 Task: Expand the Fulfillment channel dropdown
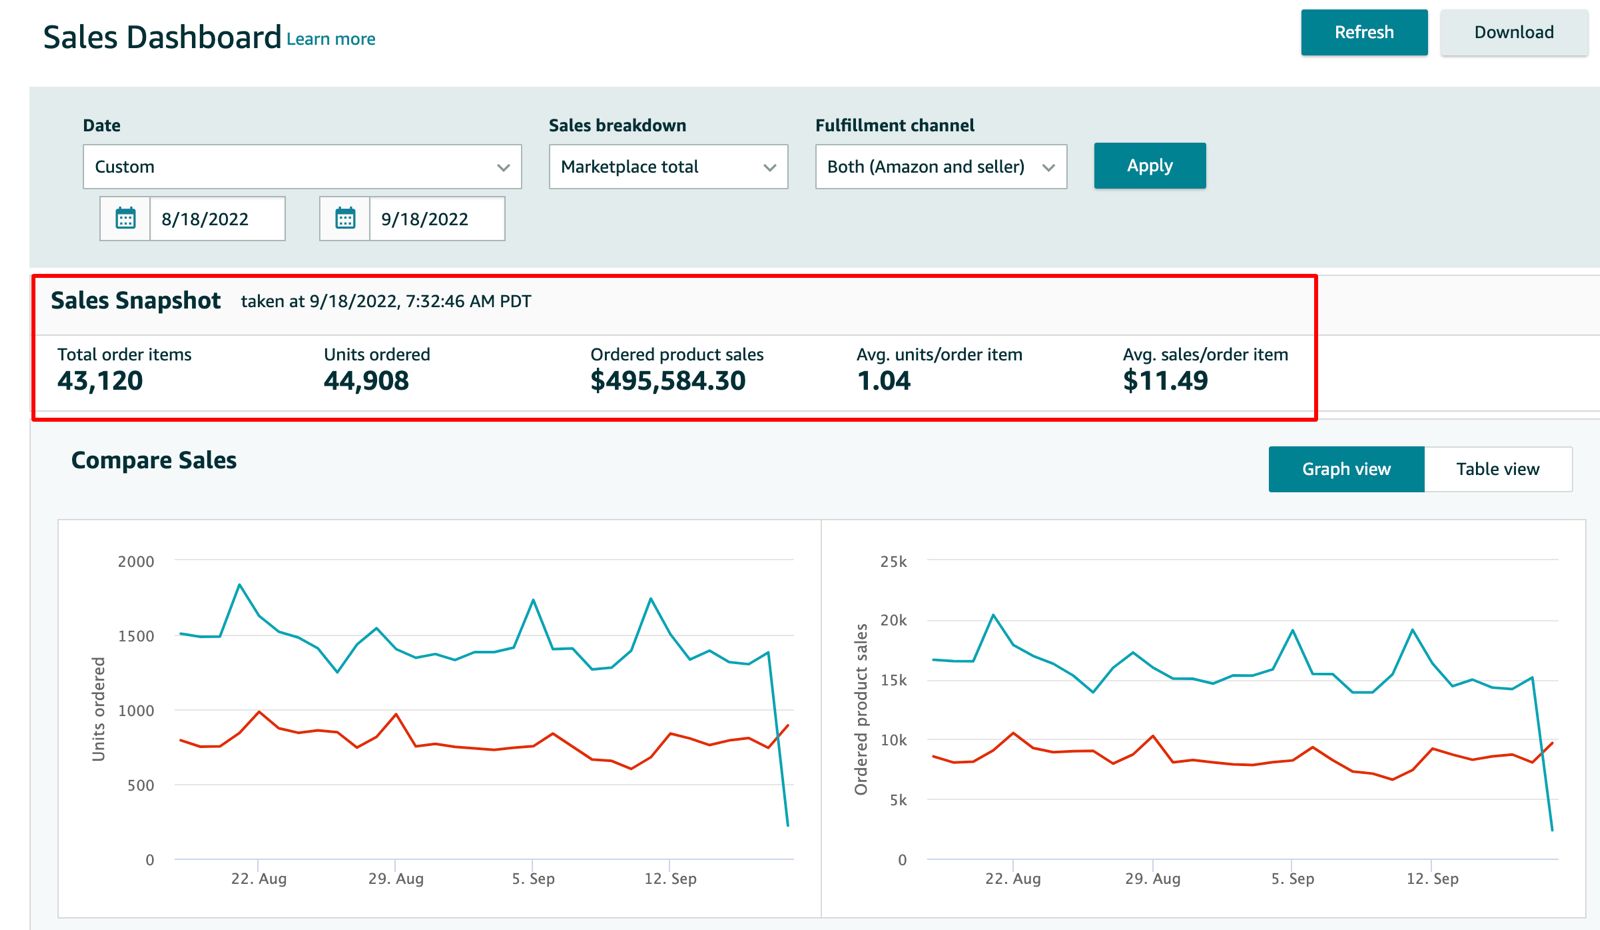(x=941, y=167)
